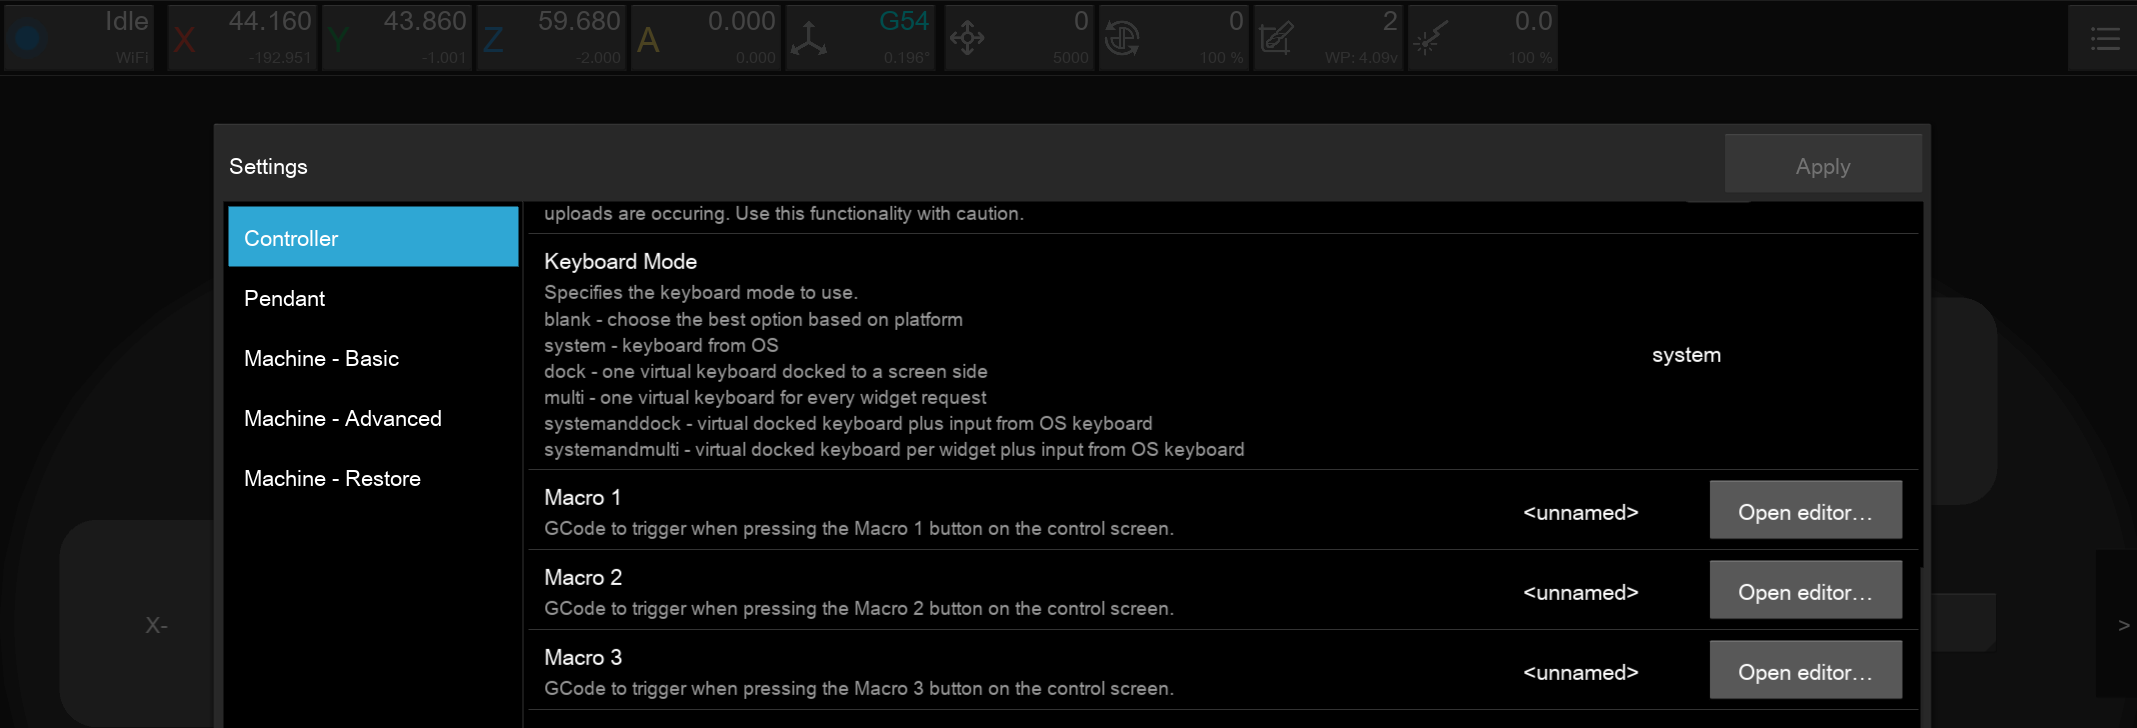Switch to the Pendant settings section
The image size is (2137, 728).
pos(373,298)
